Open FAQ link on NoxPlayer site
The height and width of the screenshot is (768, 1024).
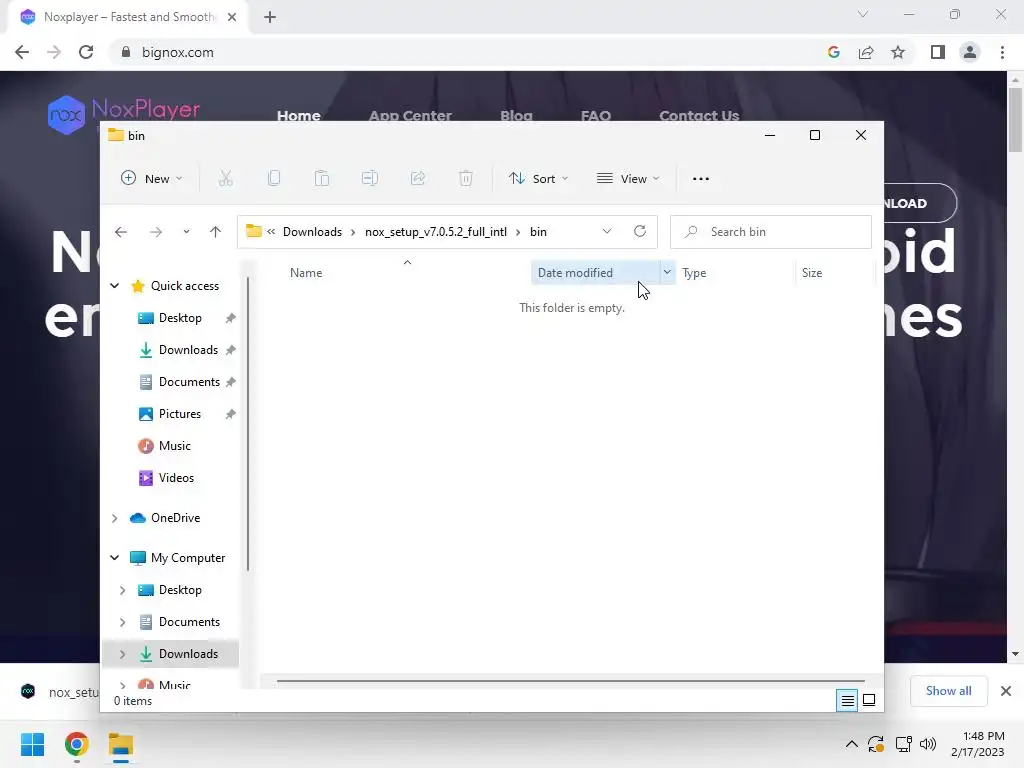[x=596, y=116]
